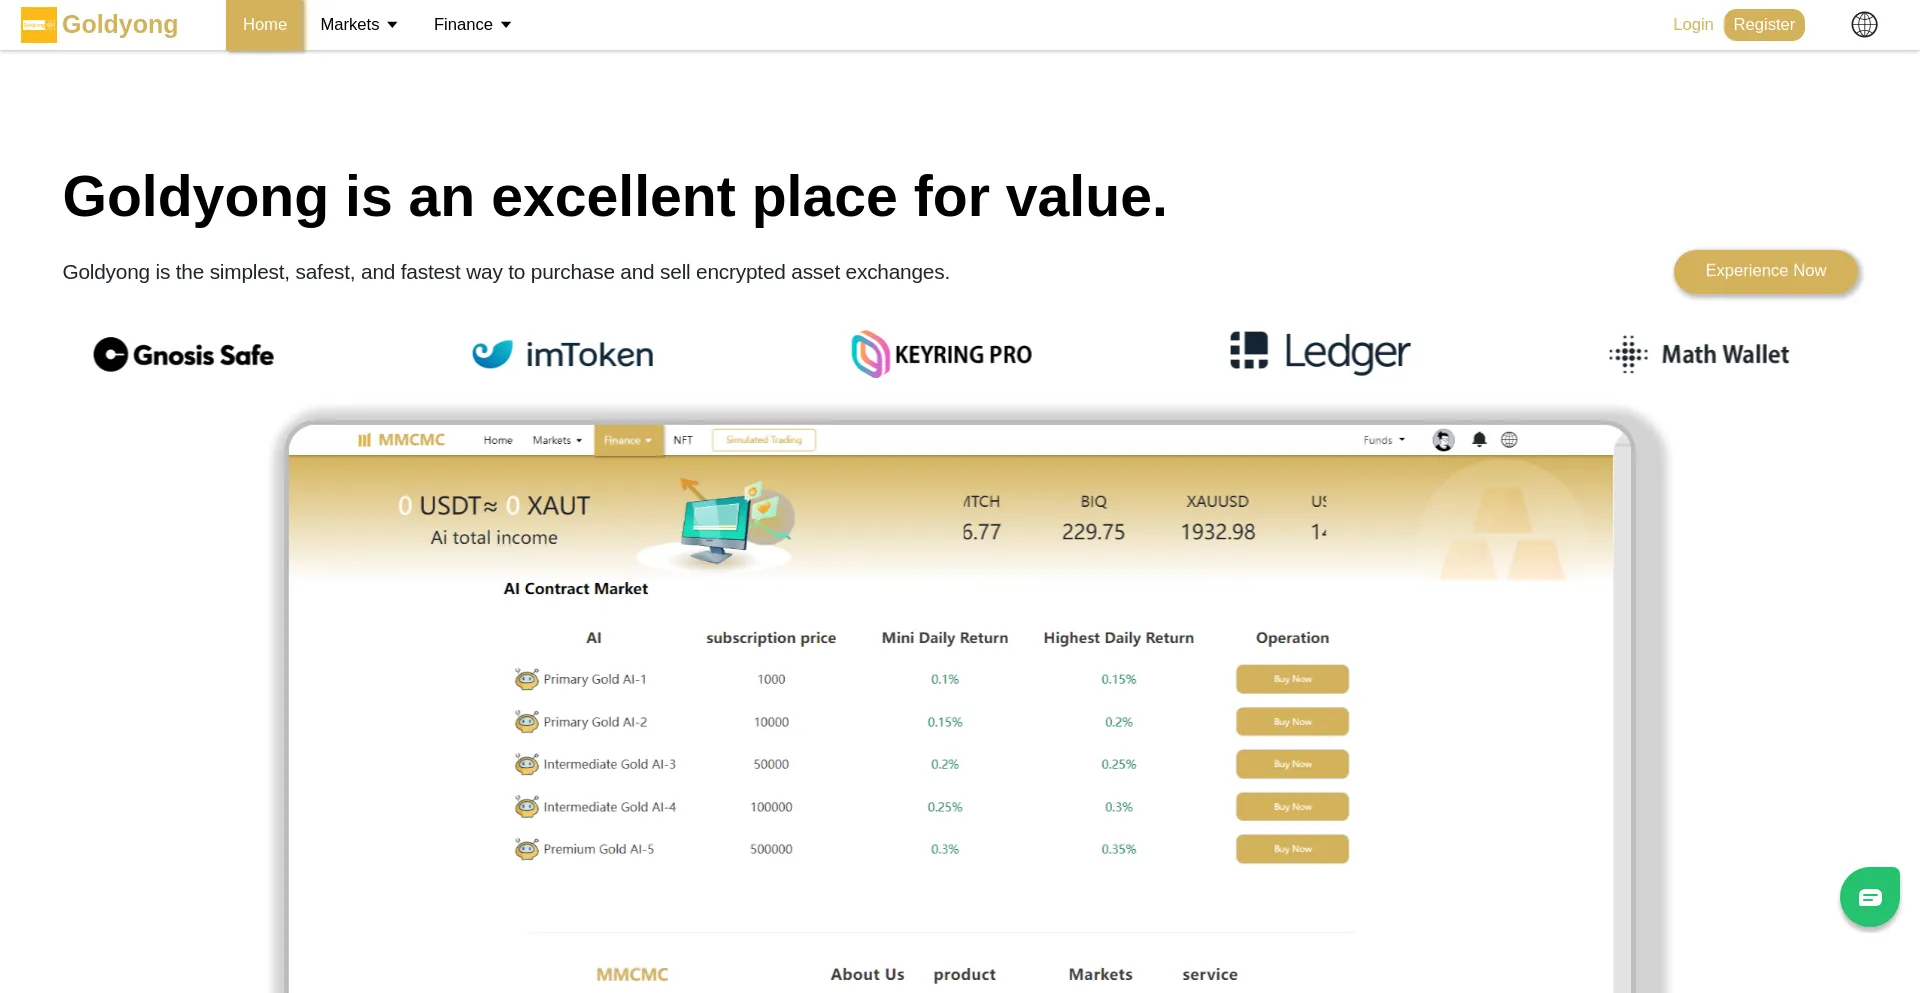Click the Keyring Pro logo

point(941,354)
